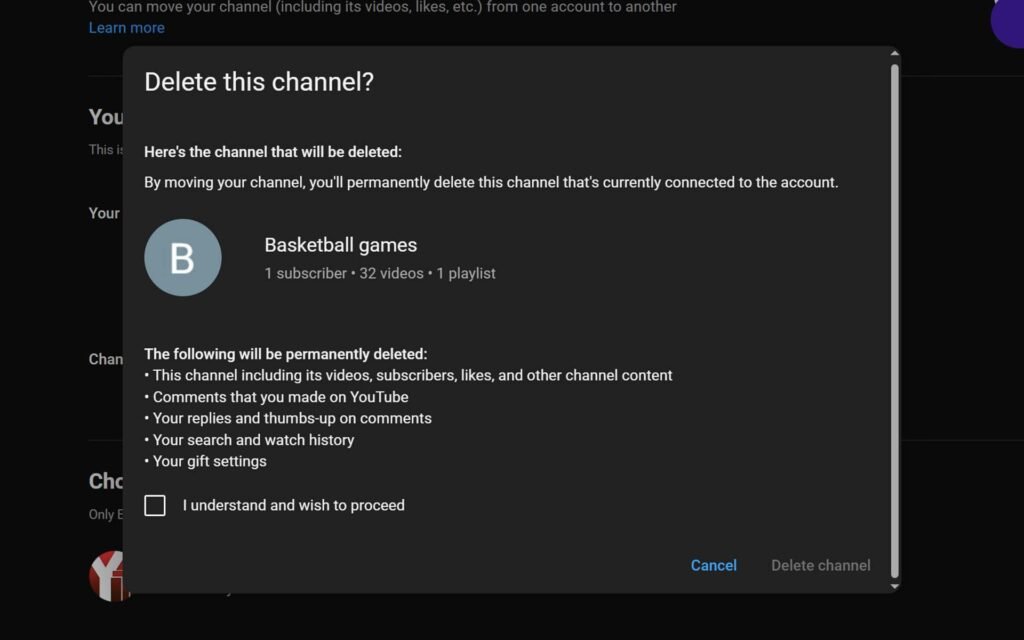Click the red channel avatar behind the dialog
Viewport: 1024px width, 640px height.
[106, 575]
